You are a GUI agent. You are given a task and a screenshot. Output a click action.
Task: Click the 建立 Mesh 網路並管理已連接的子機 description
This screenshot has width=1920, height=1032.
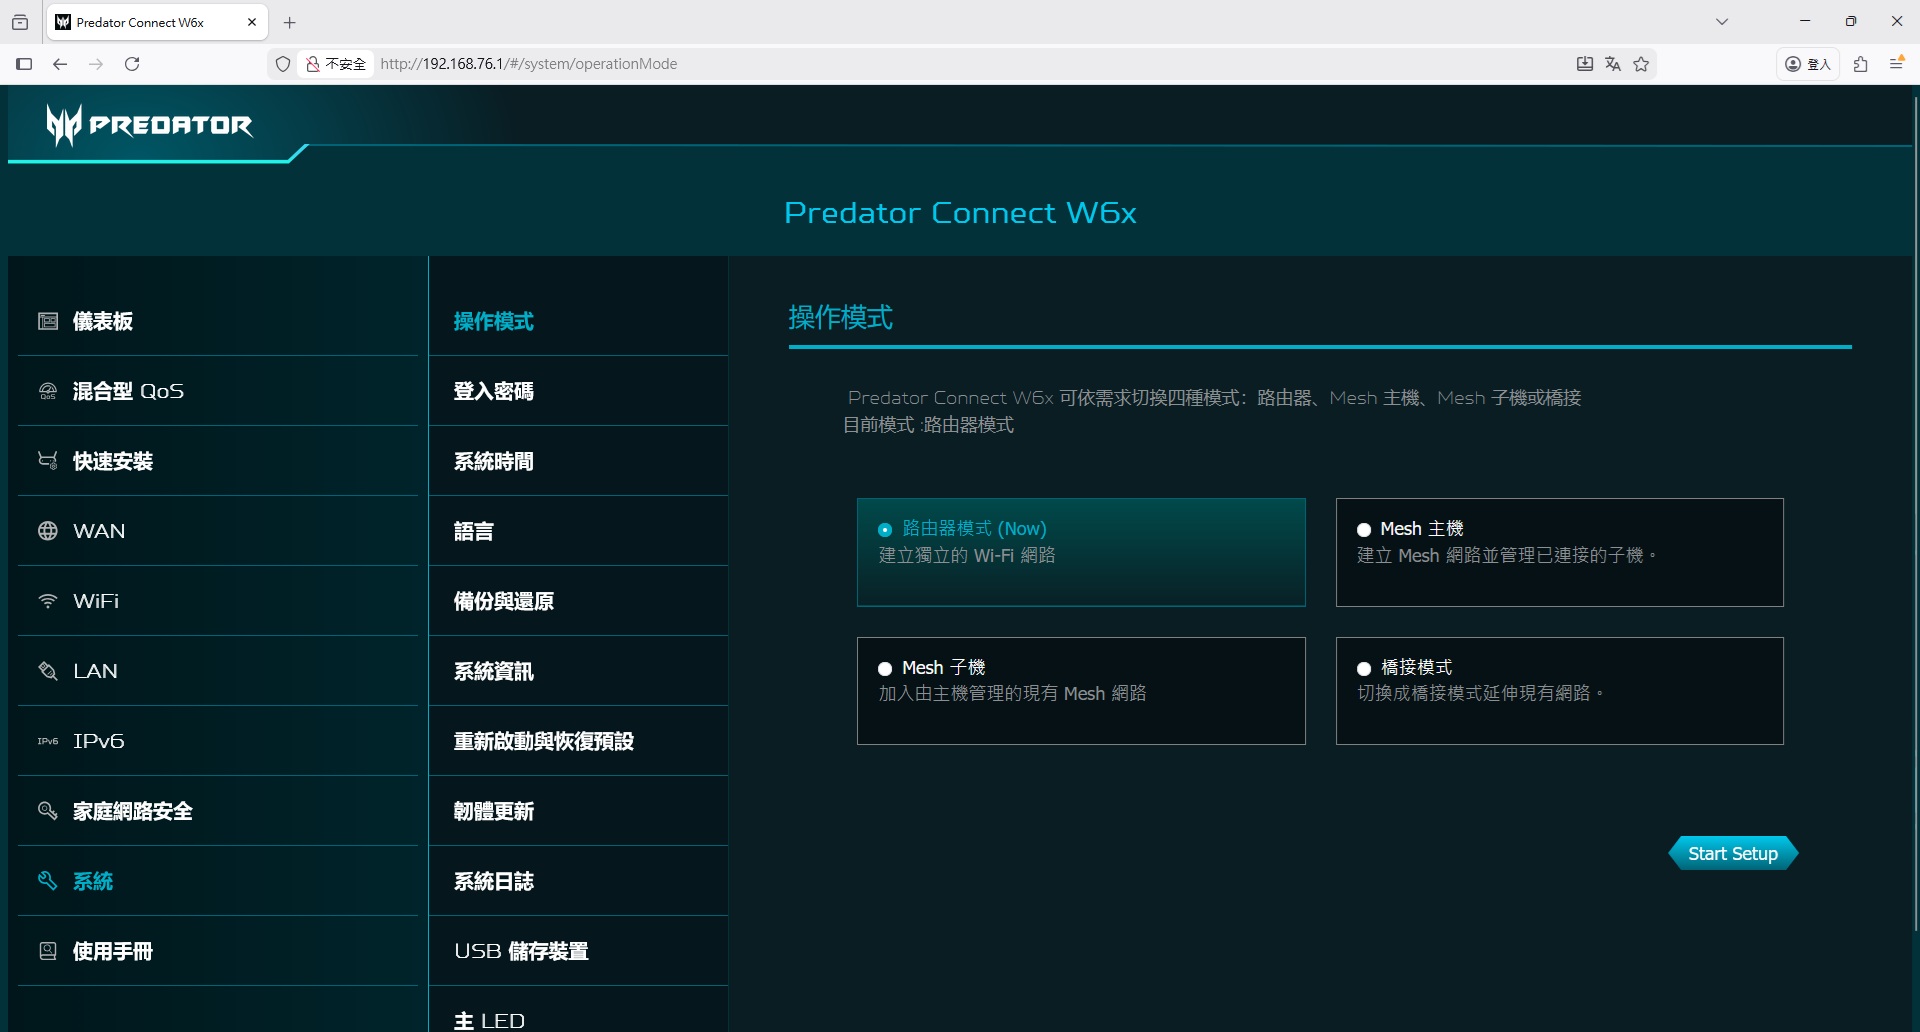(1506, 555)
